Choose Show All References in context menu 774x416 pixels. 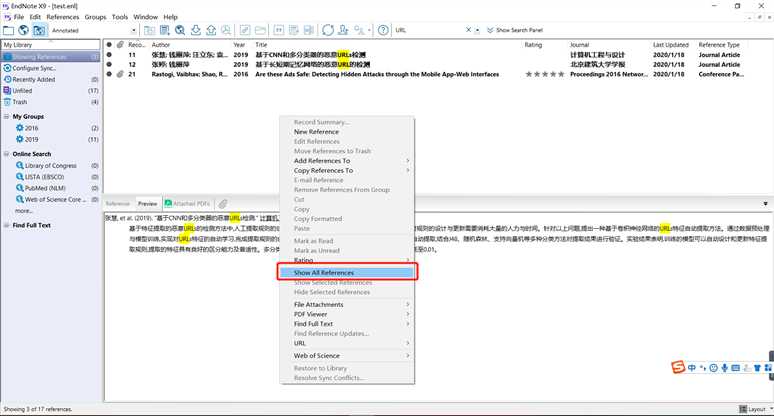coord(347,272)
